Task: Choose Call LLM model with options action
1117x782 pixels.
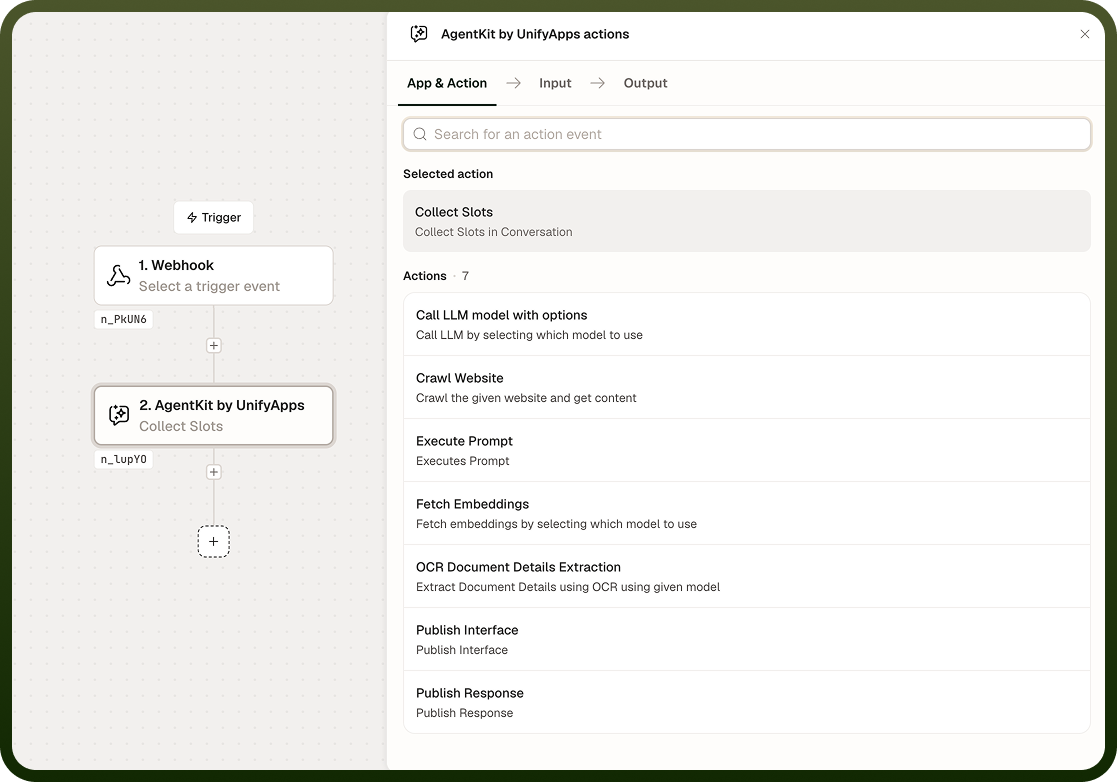Action: point(747,324)
